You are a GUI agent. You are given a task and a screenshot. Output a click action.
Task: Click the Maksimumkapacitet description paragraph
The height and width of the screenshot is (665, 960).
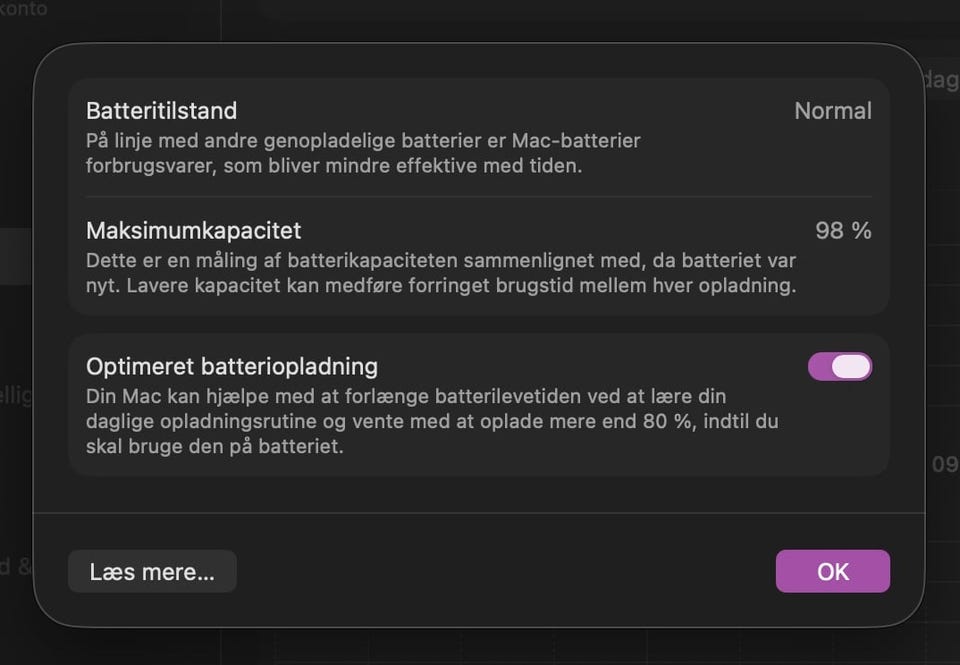point(440,273)
